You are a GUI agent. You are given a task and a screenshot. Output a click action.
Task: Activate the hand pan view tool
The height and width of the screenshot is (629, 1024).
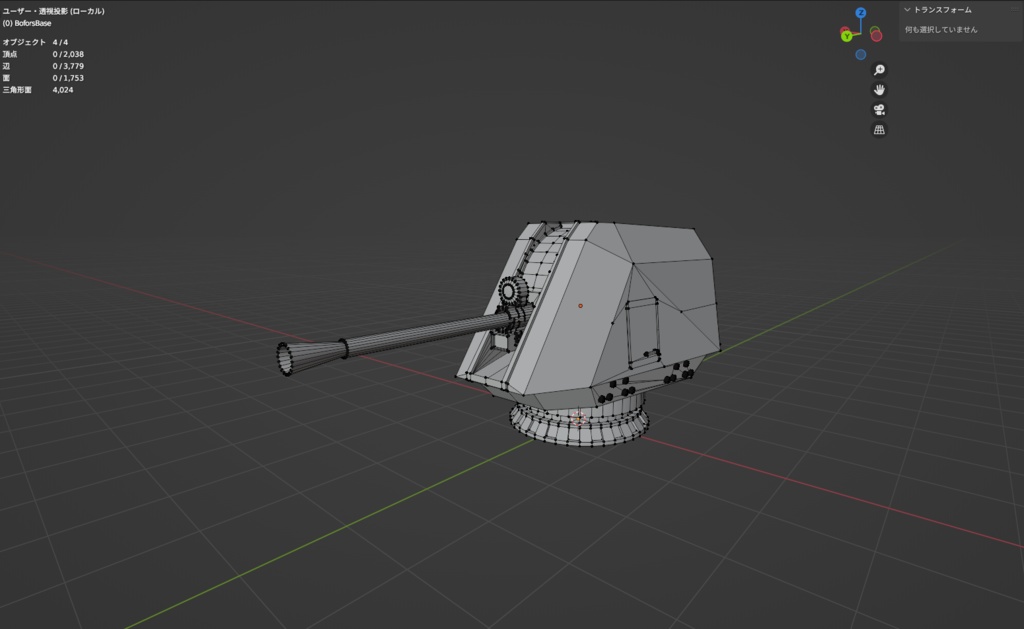(879, 91)
